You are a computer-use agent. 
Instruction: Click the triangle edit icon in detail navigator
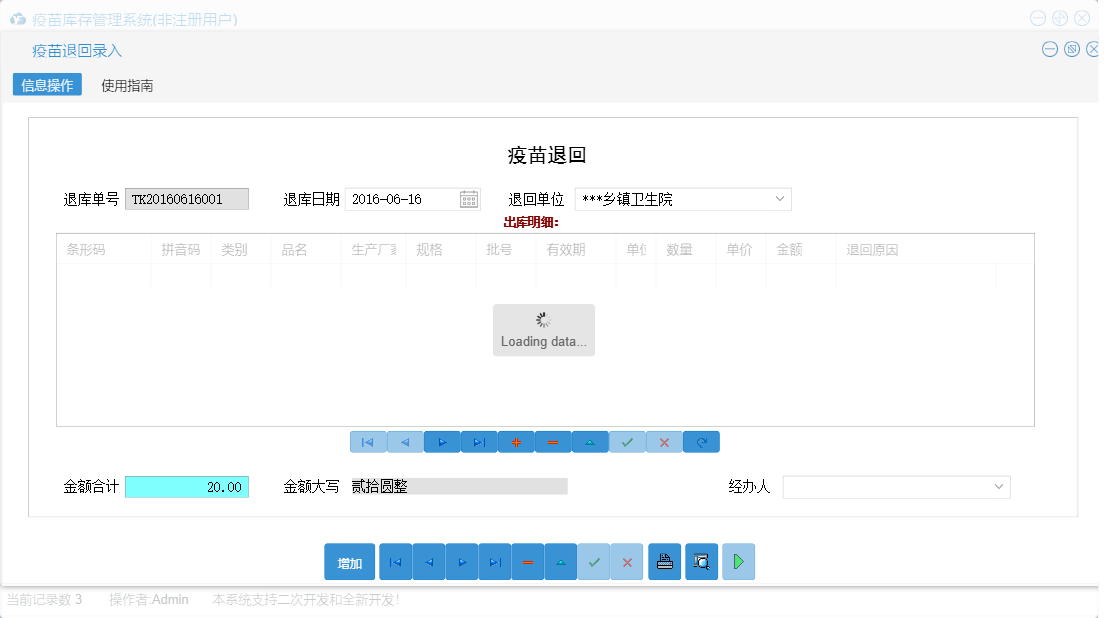pos(590,441)
